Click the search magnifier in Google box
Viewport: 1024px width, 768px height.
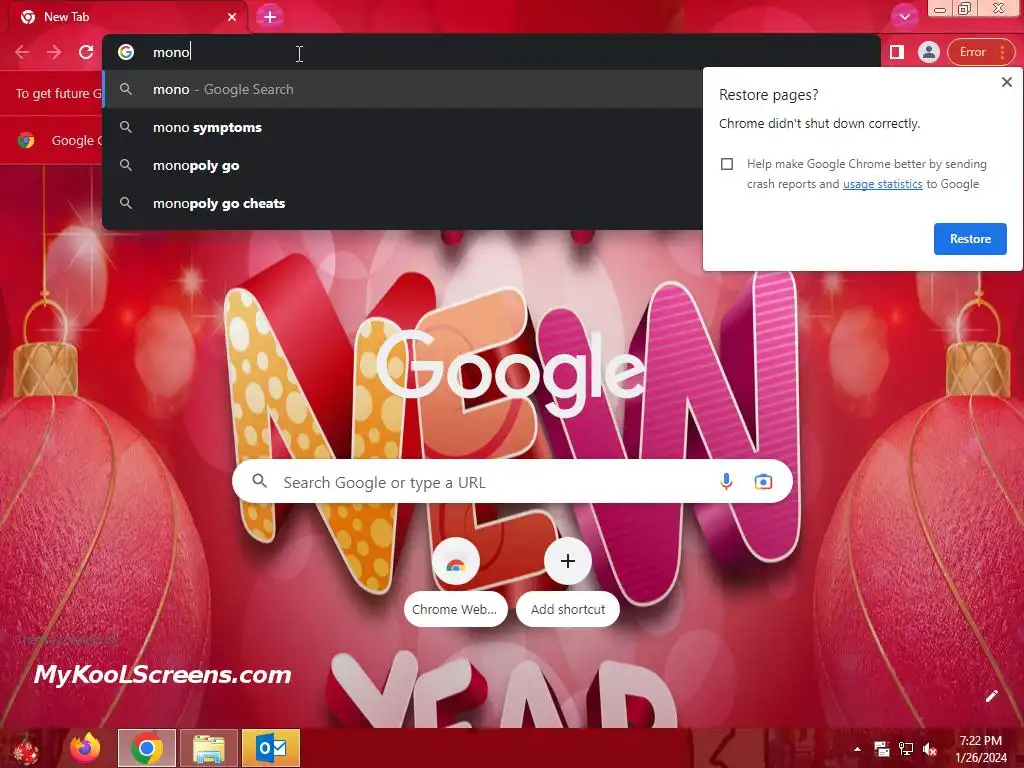pyautogui.click(x=259, y=481)
